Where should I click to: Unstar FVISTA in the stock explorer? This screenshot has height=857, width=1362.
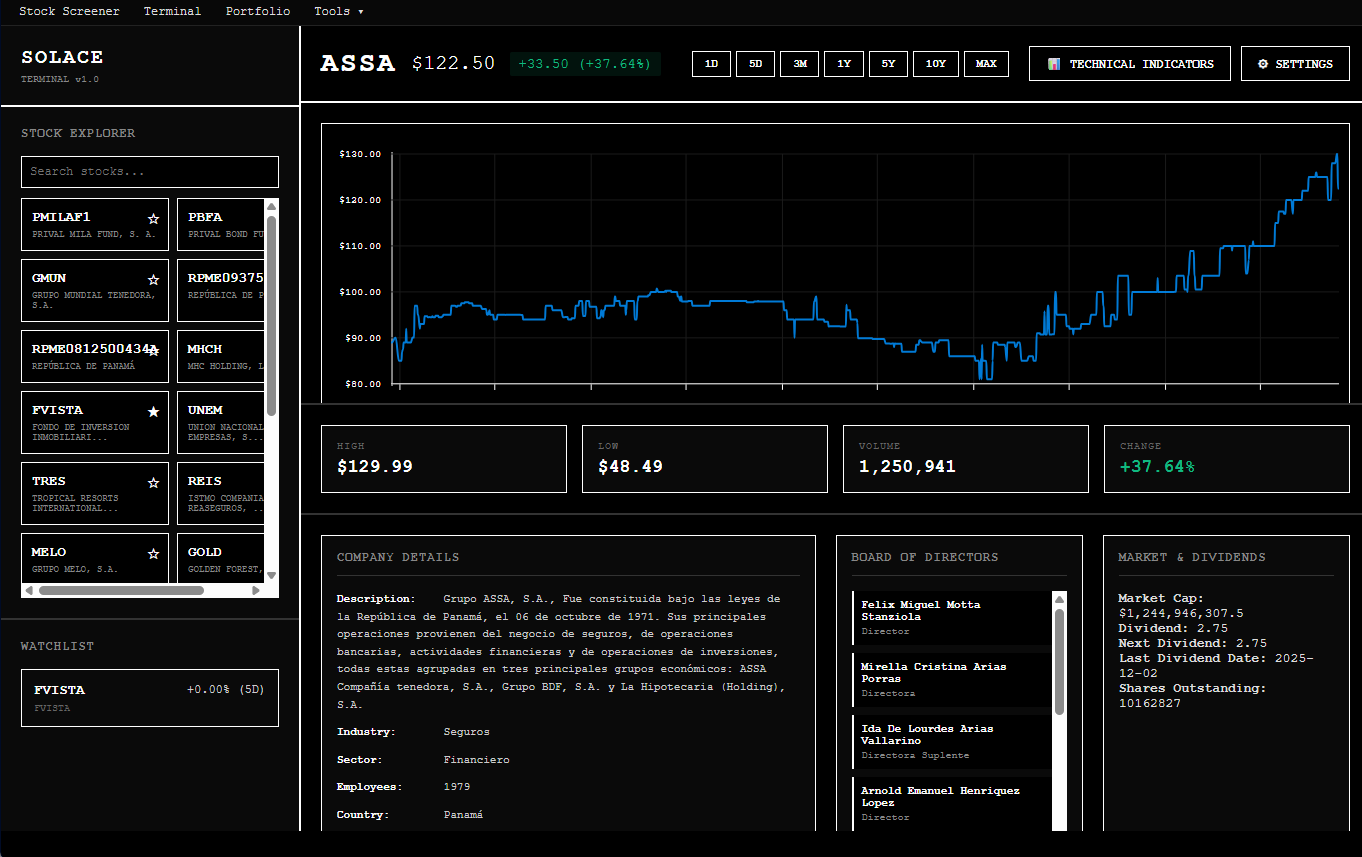pyautogui.click(x=154, y=410)
